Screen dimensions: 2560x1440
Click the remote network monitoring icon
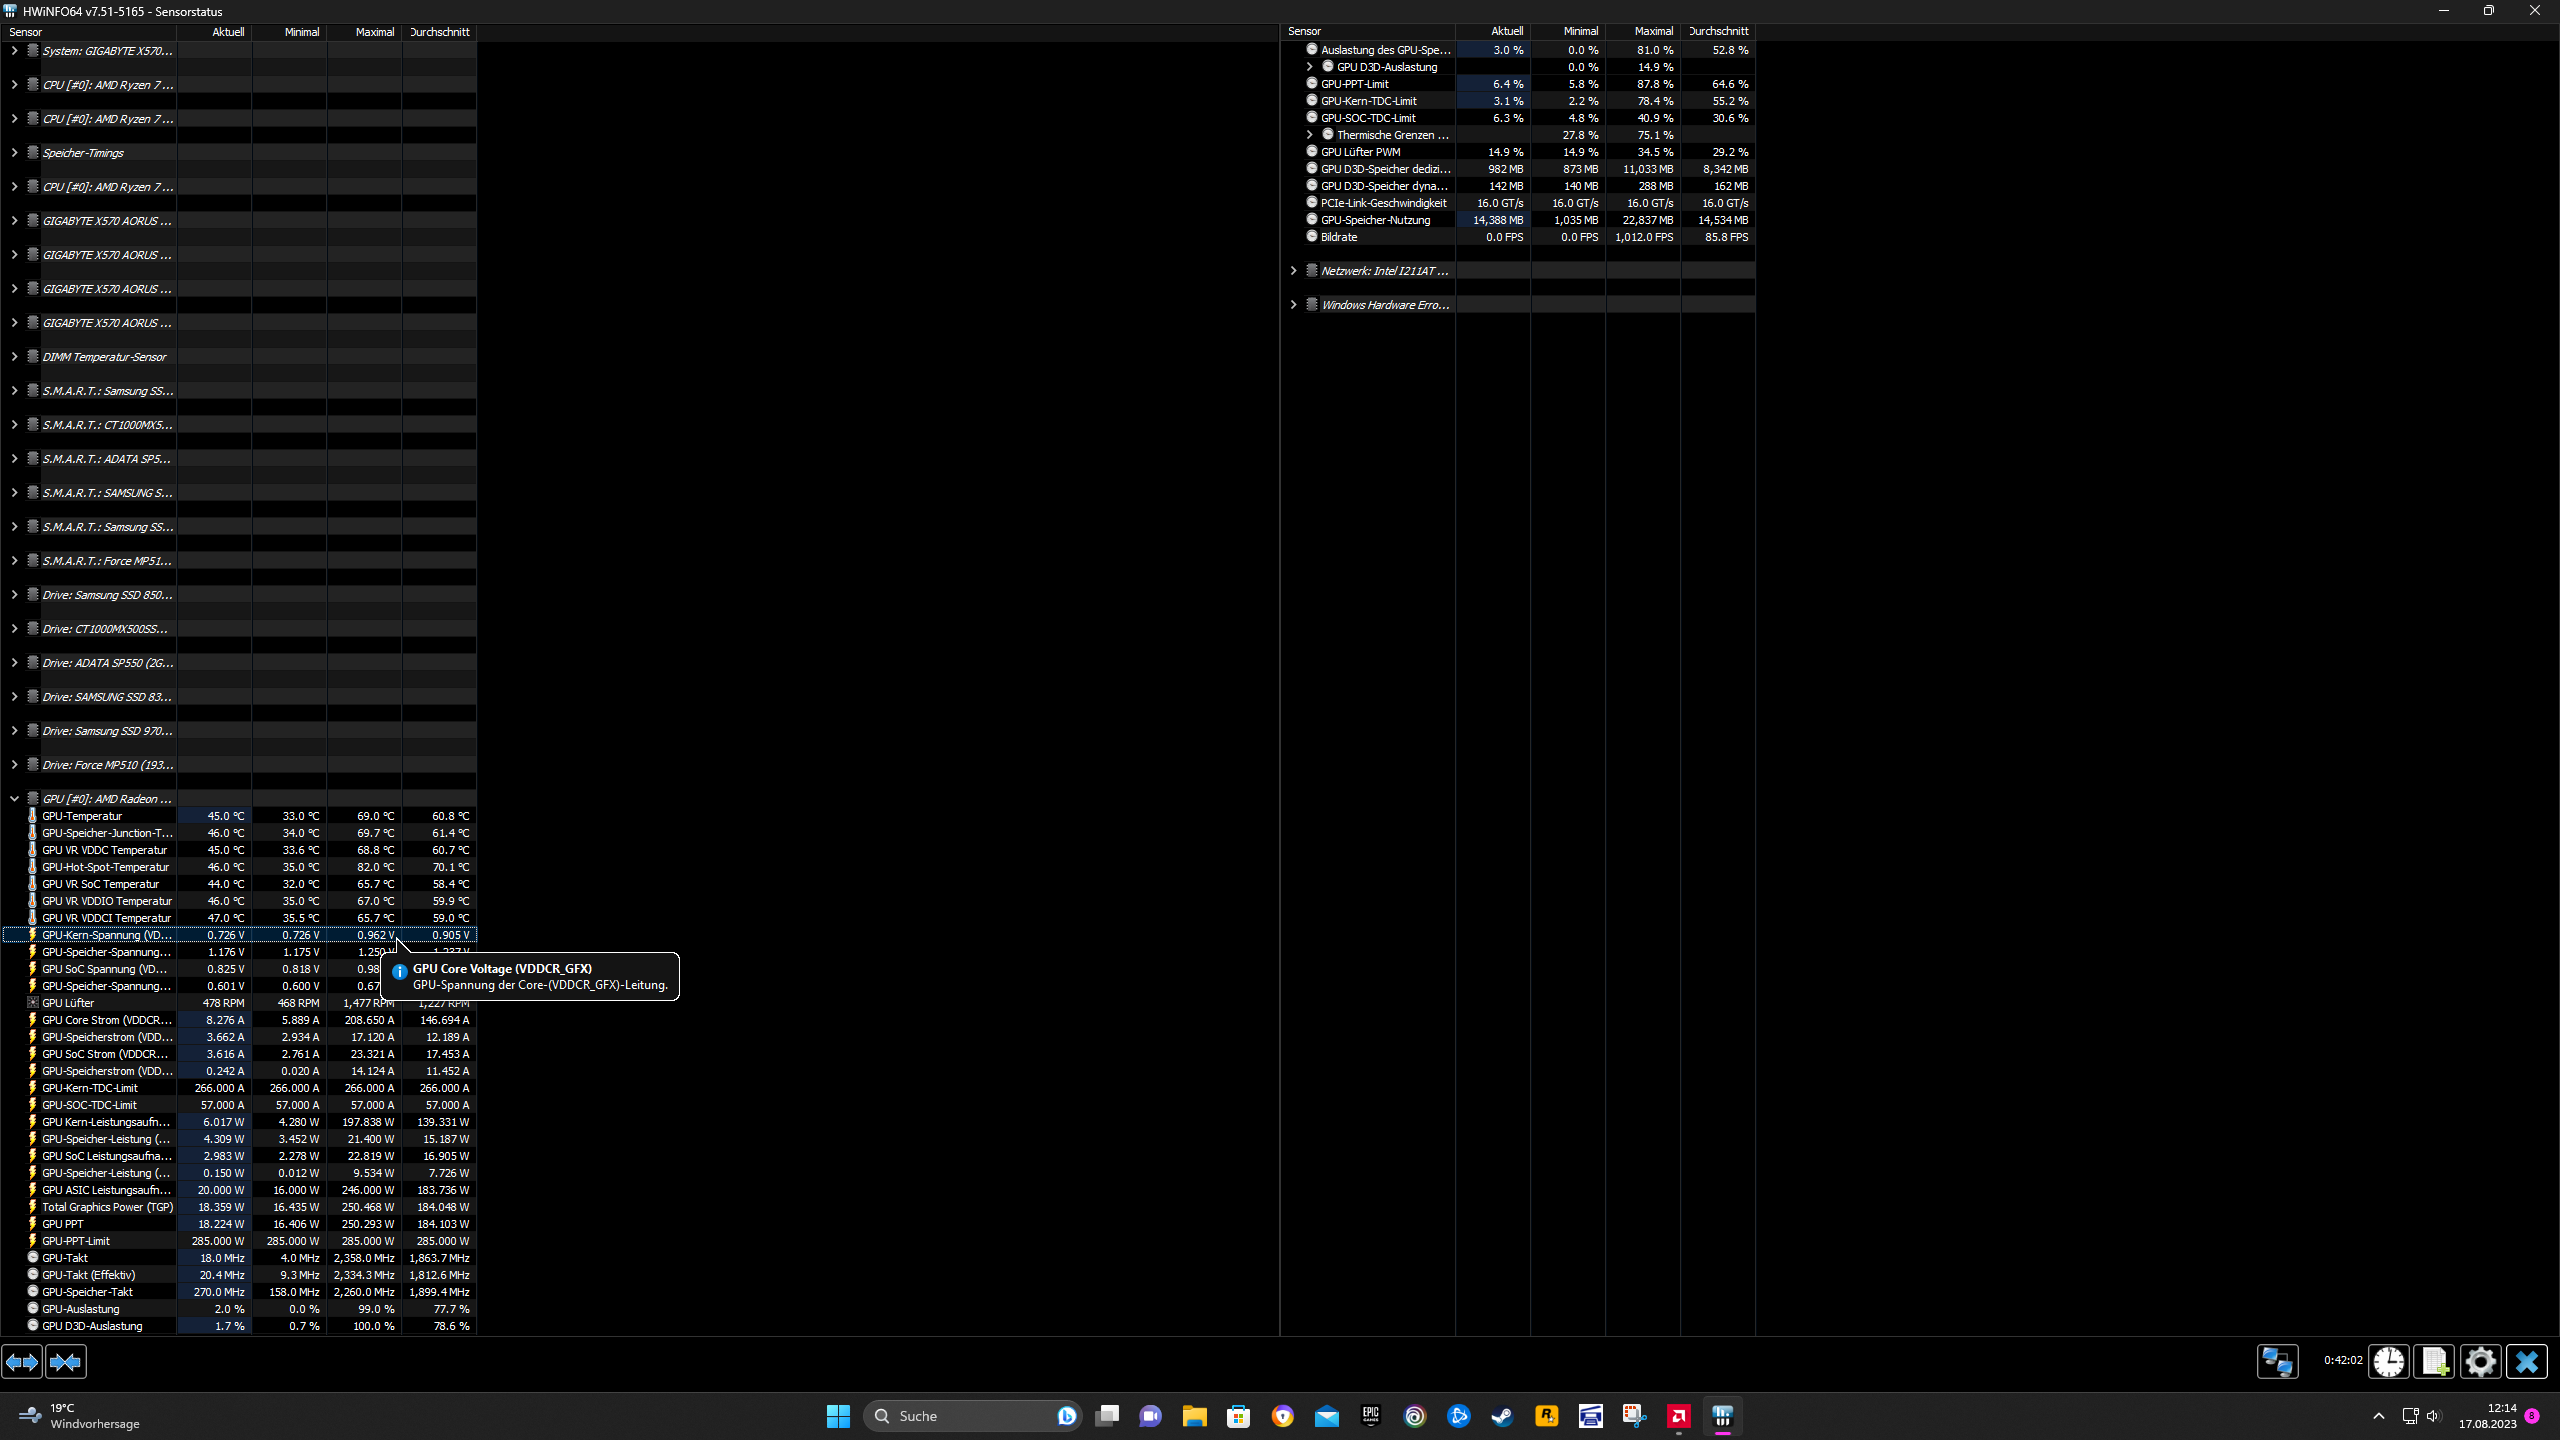pos(2277,1361)
